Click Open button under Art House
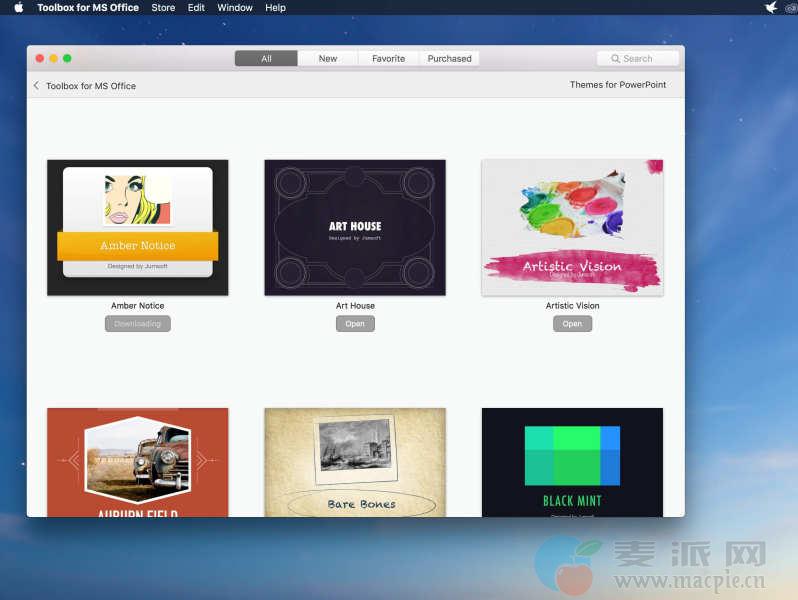The image size is (798, 600). coord(355,324)
